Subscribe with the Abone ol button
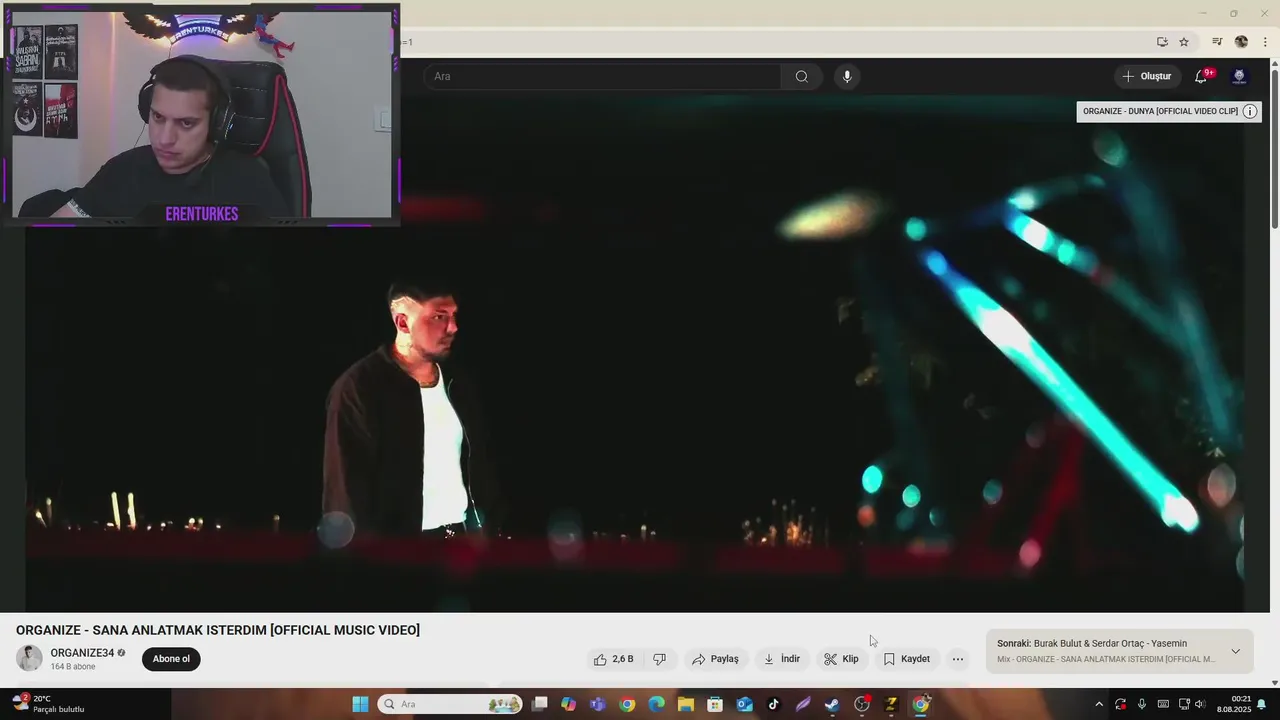 (171, 659)
